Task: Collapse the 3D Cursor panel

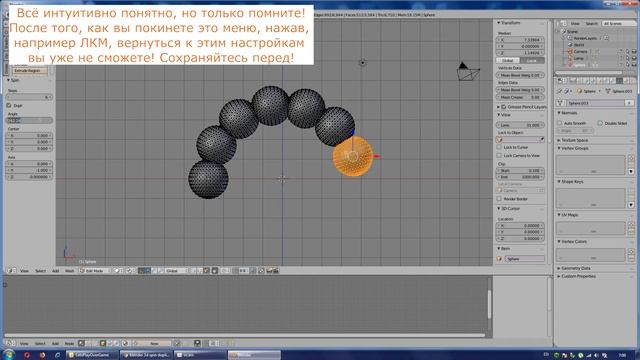Action: pyautogui.click(x=498, y=209)
